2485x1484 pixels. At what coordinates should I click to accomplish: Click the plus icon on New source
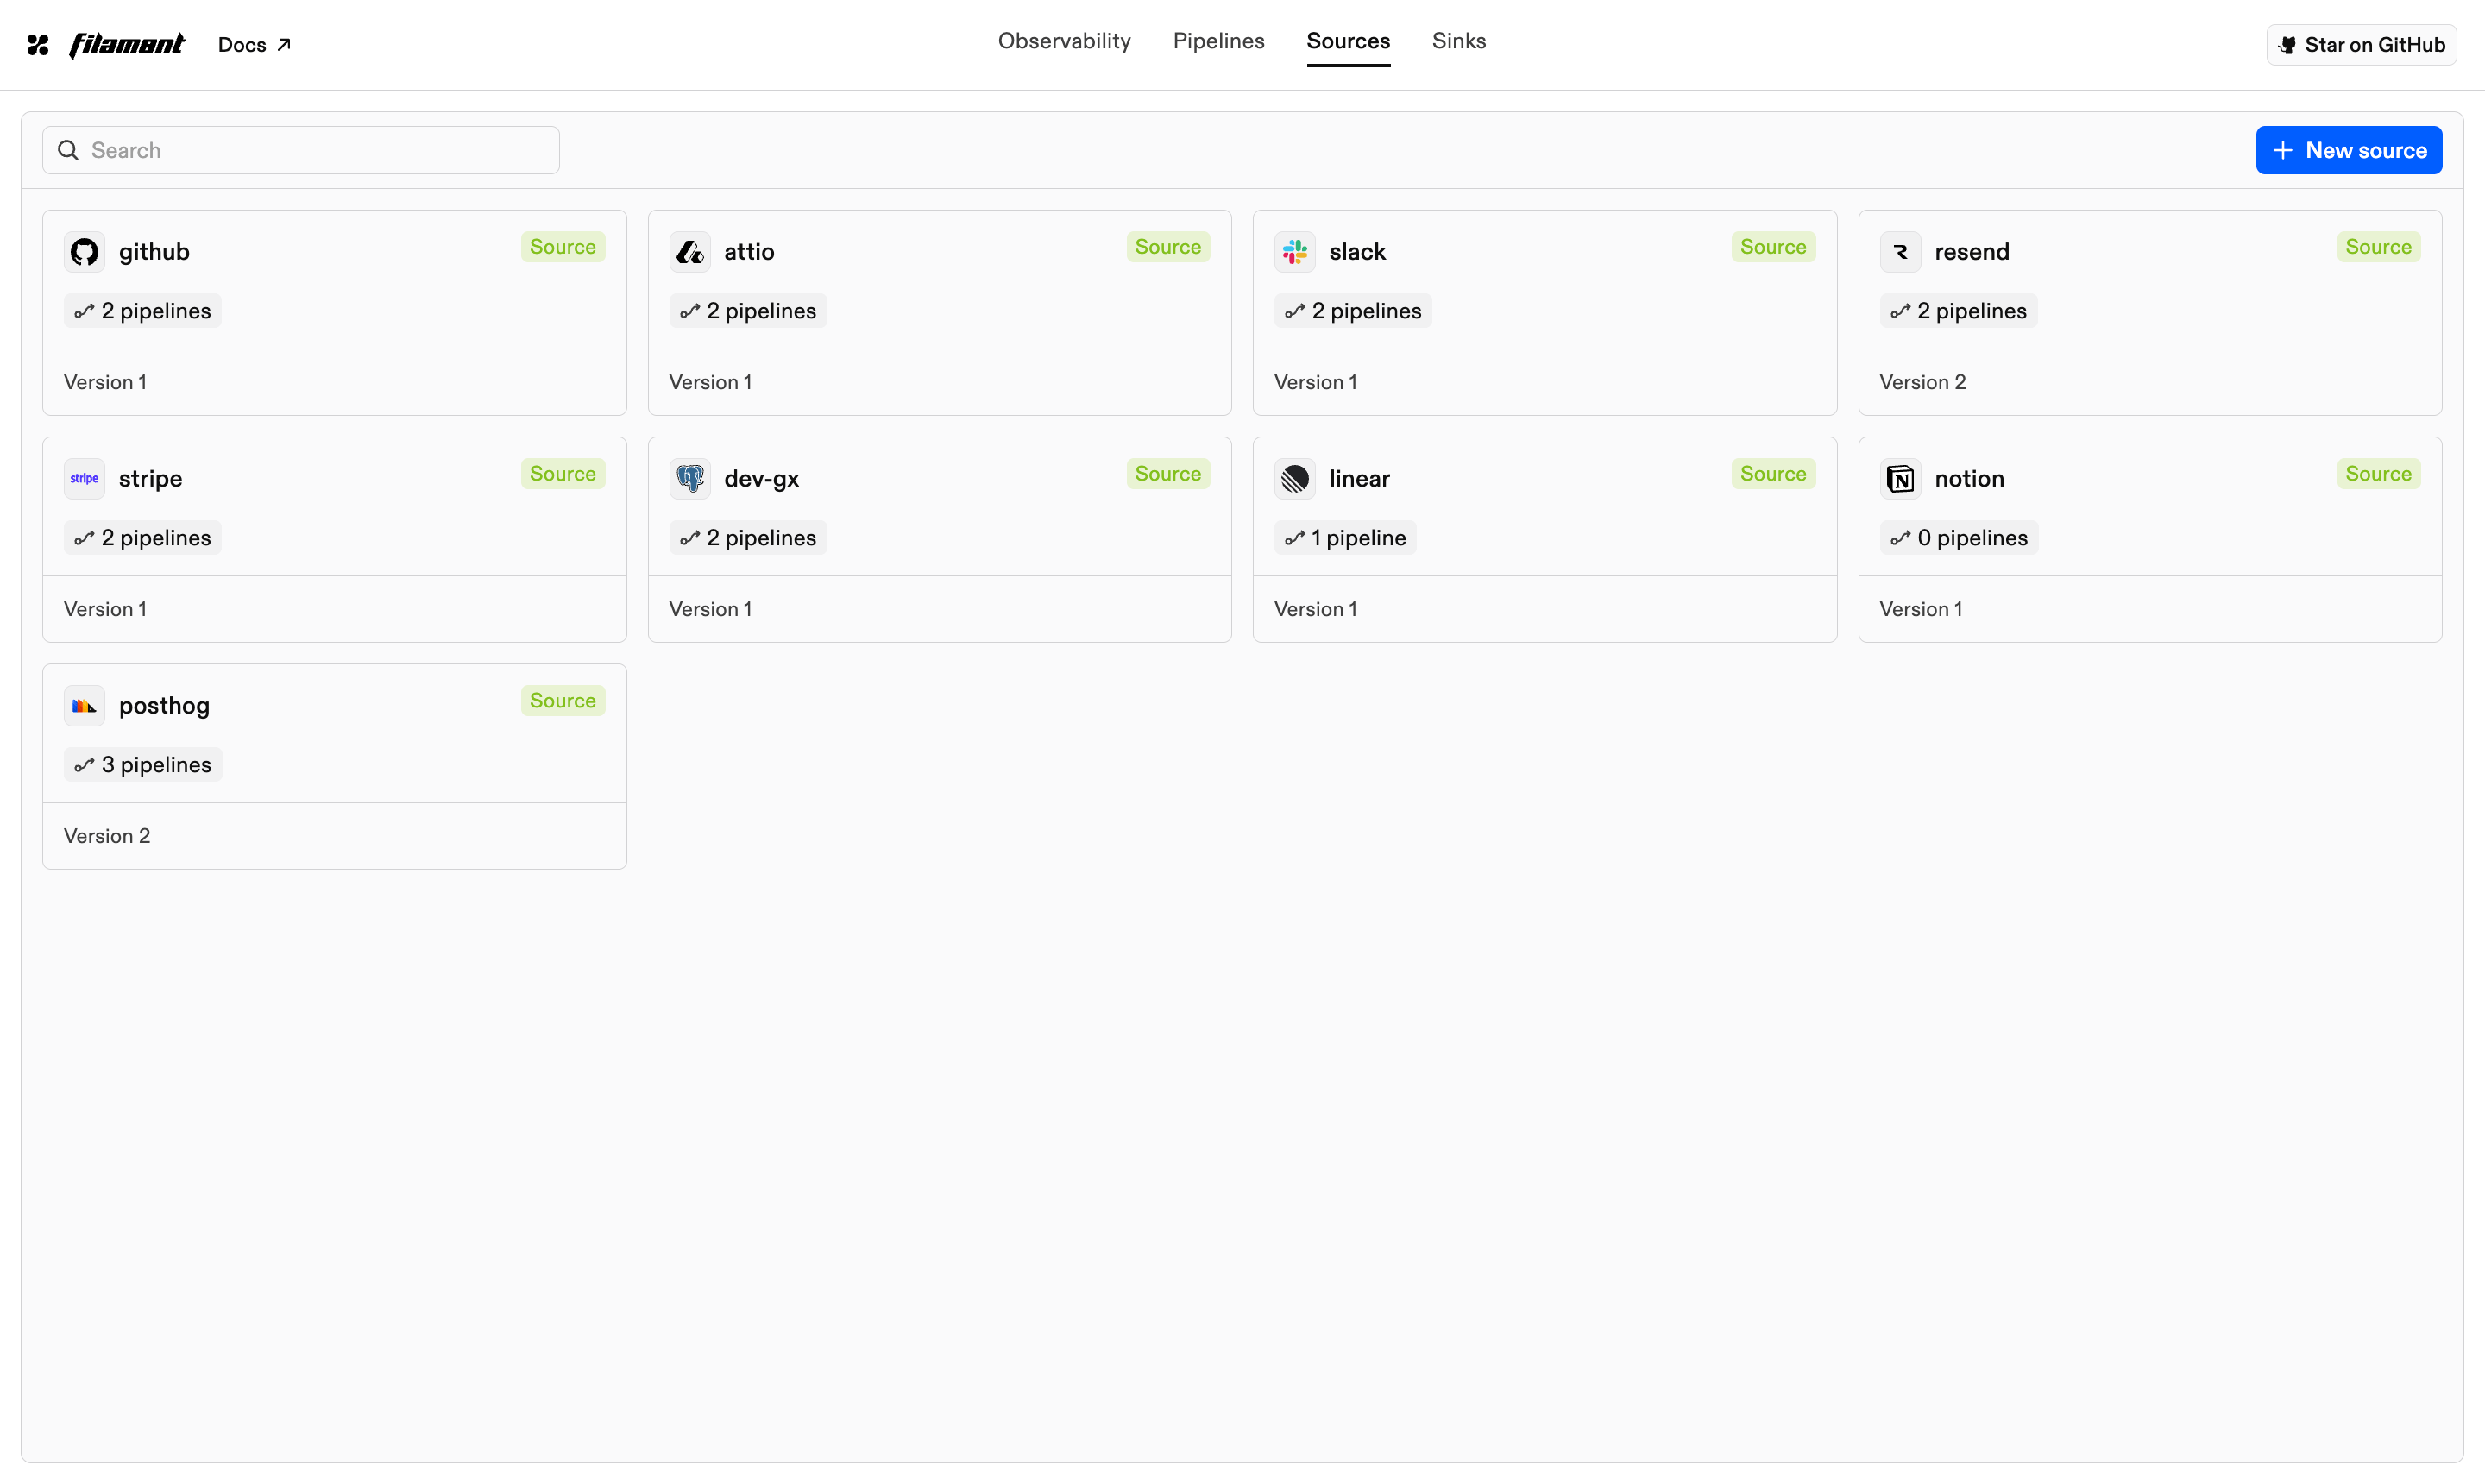click(2283, 150)
